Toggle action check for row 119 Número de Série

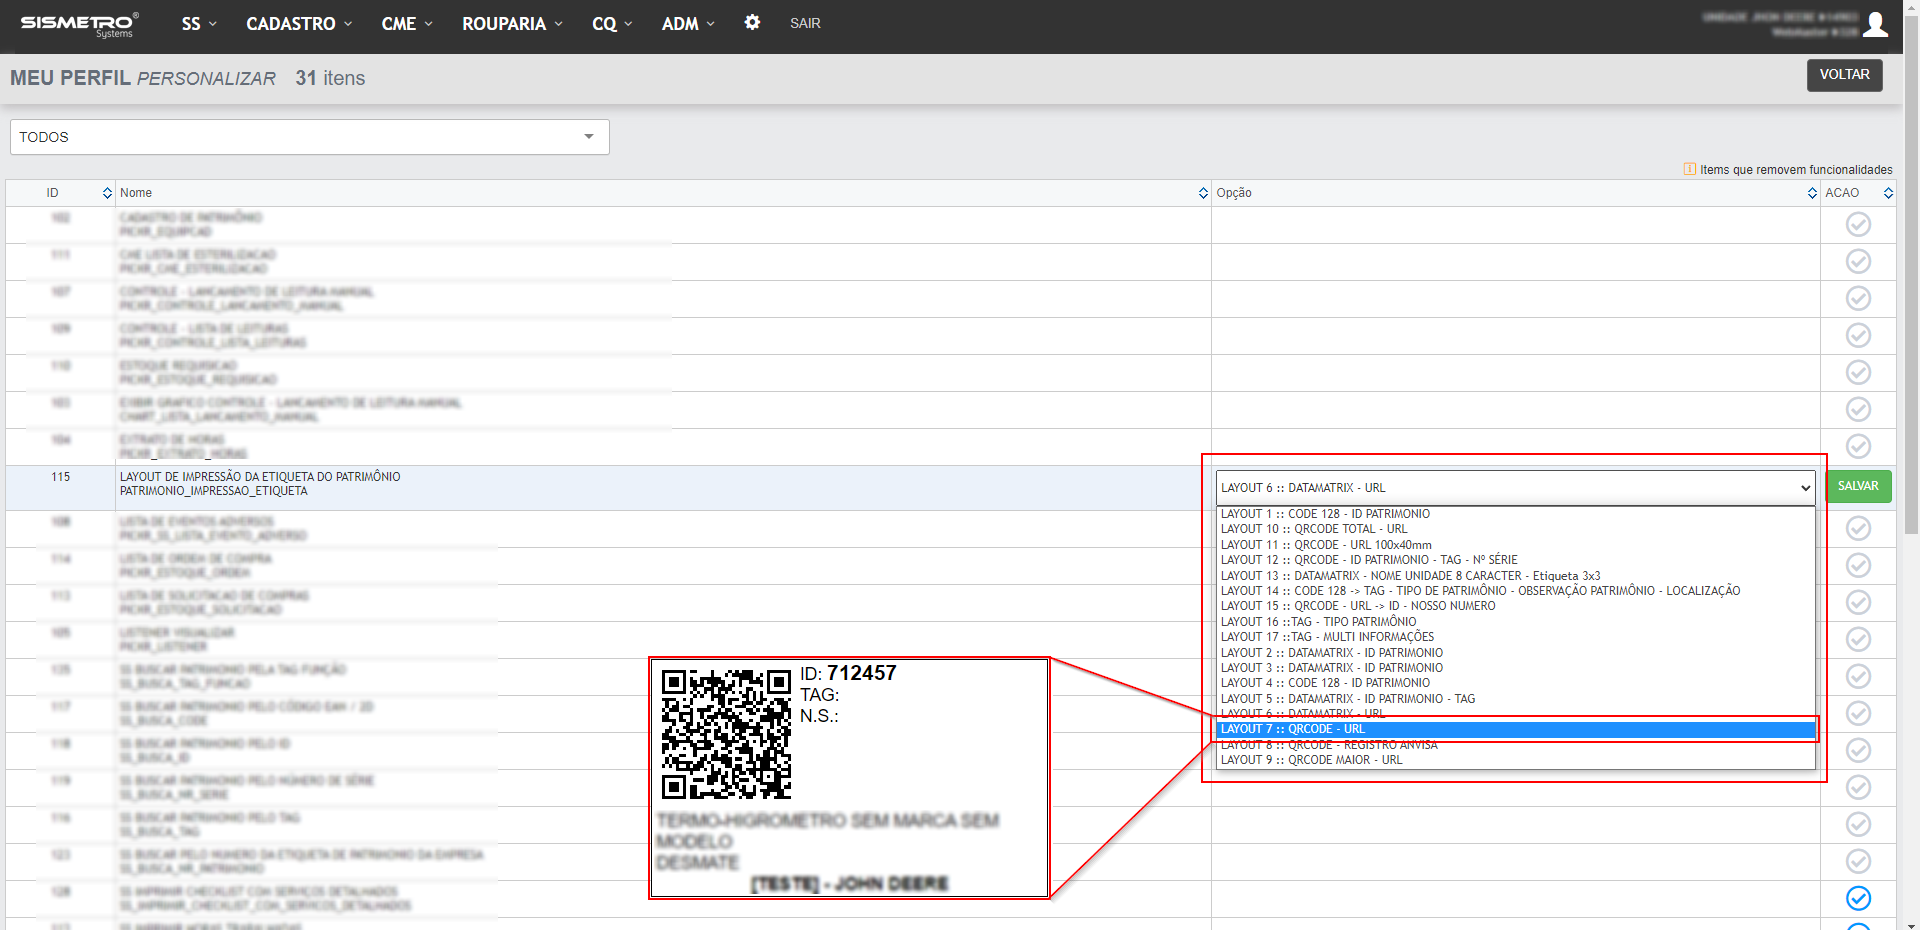[x=1858, y=787]
